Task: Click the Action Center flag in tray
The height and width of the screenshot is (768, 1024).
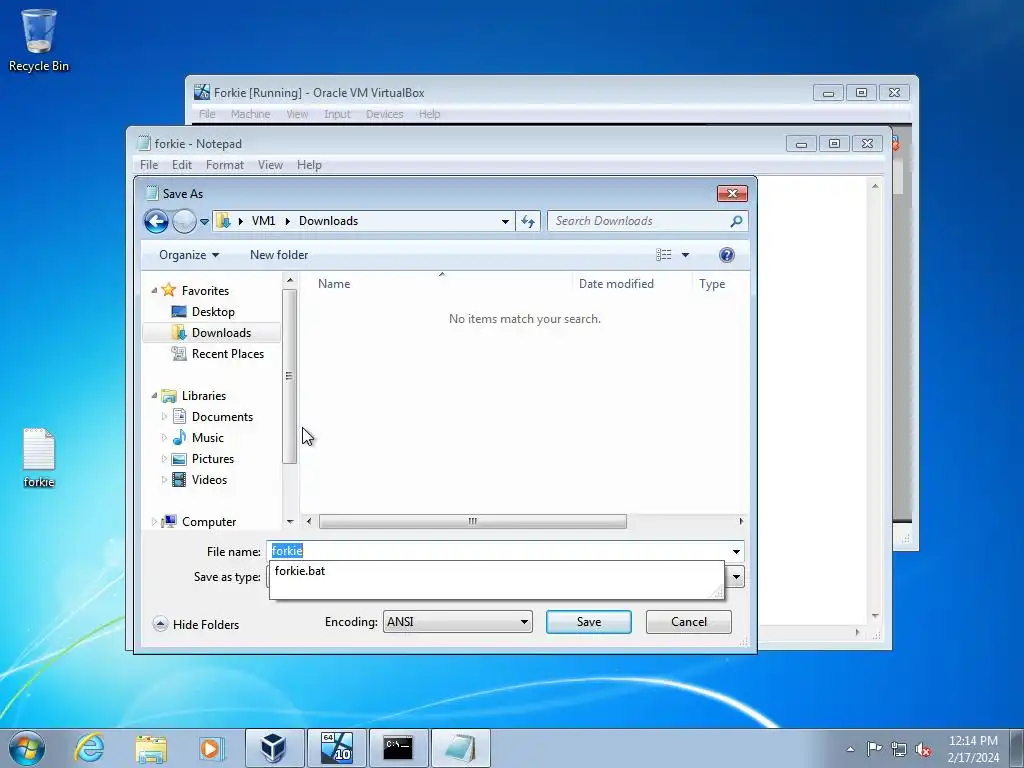Action: coord(874,748)
